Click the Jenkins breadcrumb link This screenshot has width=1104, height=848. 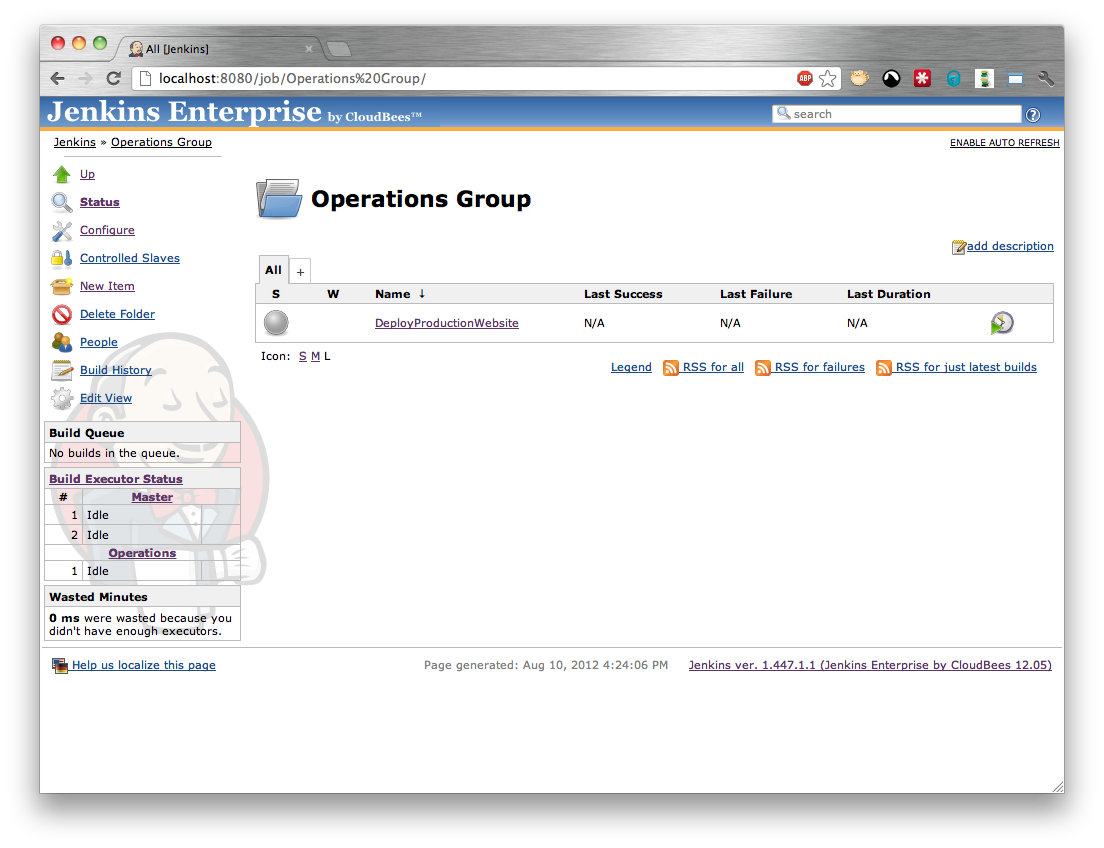pos(75,142)
